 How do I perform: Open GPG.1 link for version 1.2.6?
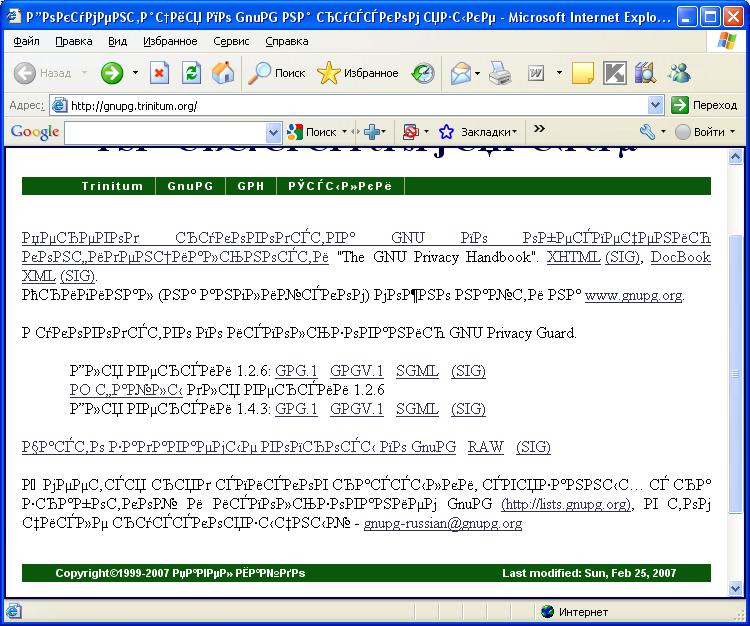pyautogui.click(x=296, y=371)
